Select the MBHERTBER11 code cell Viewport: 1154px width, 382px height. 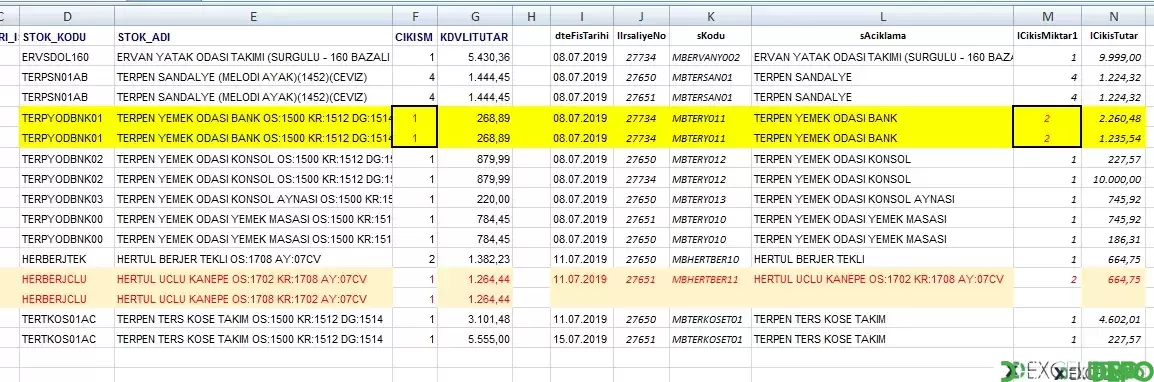tap(710, 280)
